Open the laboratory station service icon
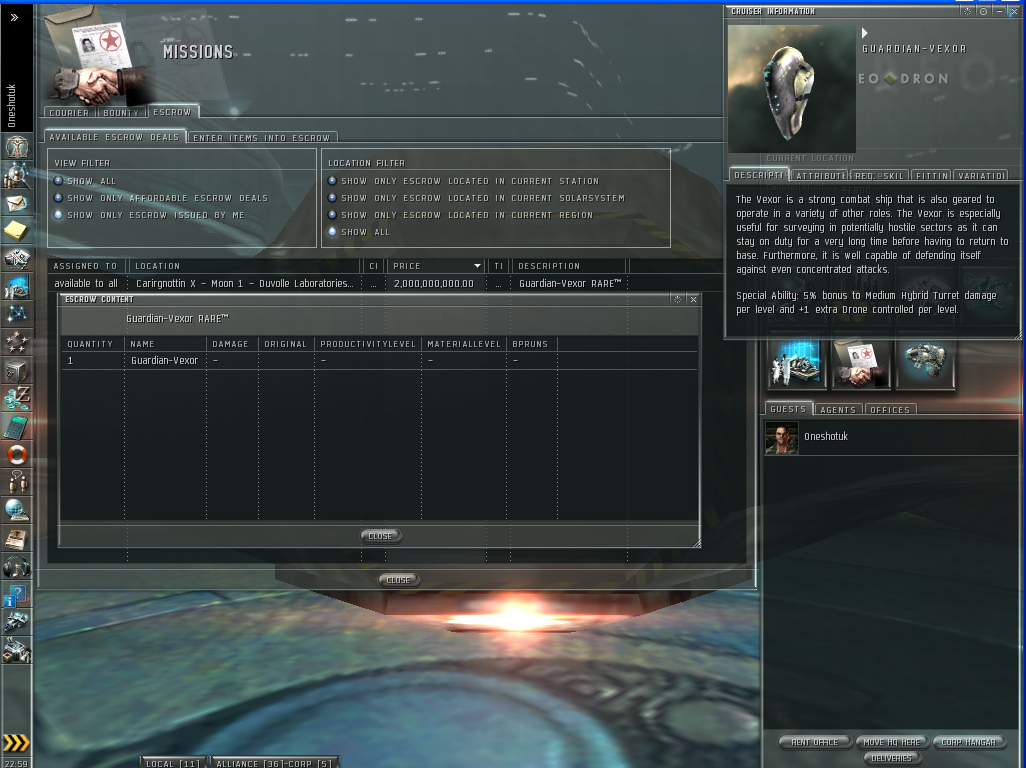Image resolution: width=1026 pixels, height=768 pixels. (796, 364)
